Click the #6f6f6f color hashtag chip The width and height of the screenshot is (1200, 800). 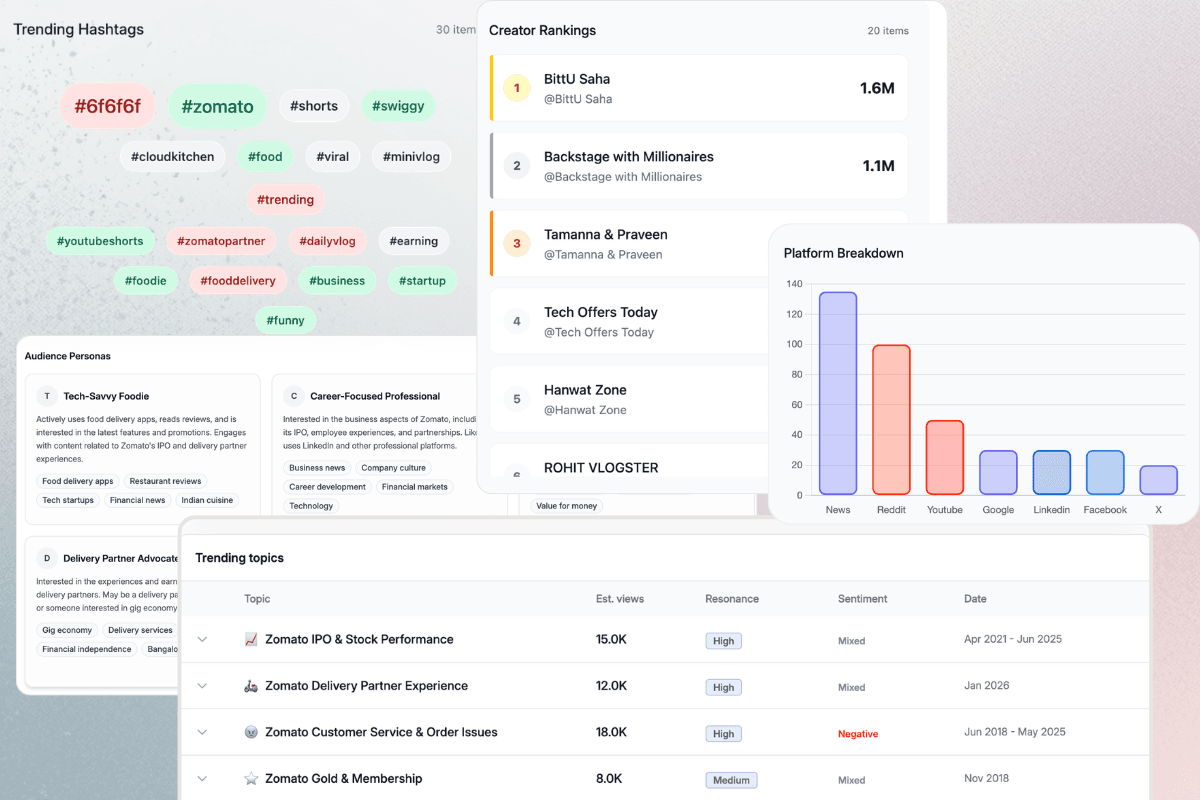[x=107, y=105]
